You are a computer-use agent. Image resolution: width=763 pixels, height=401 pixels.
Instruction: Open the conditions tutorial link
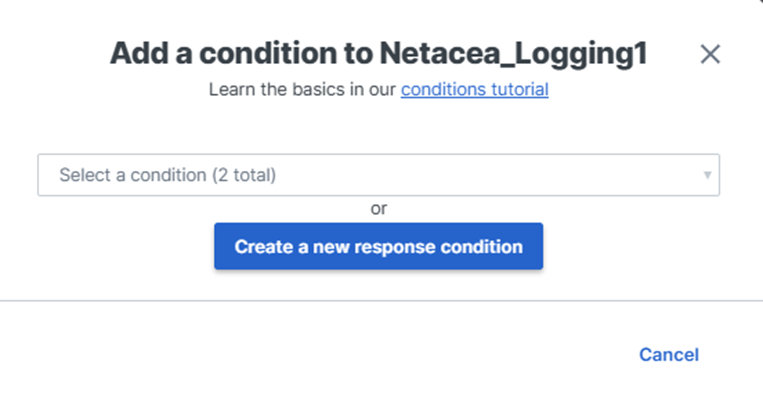(474, 89)
